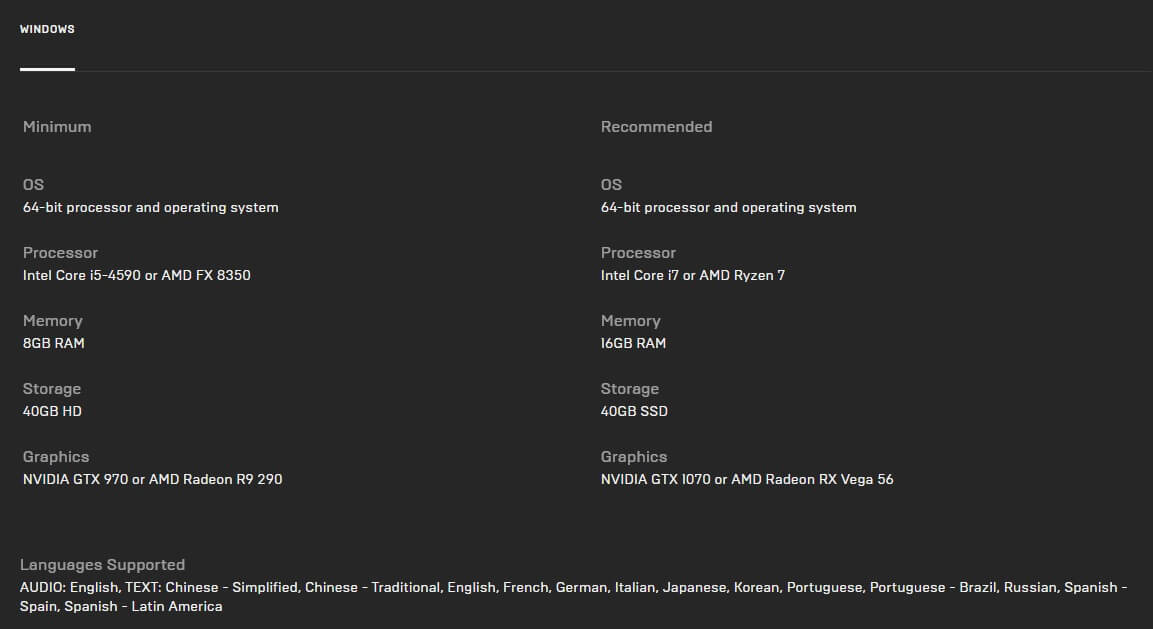Click the Minimum column heading
1153x629 pixels.
(57, 127)
